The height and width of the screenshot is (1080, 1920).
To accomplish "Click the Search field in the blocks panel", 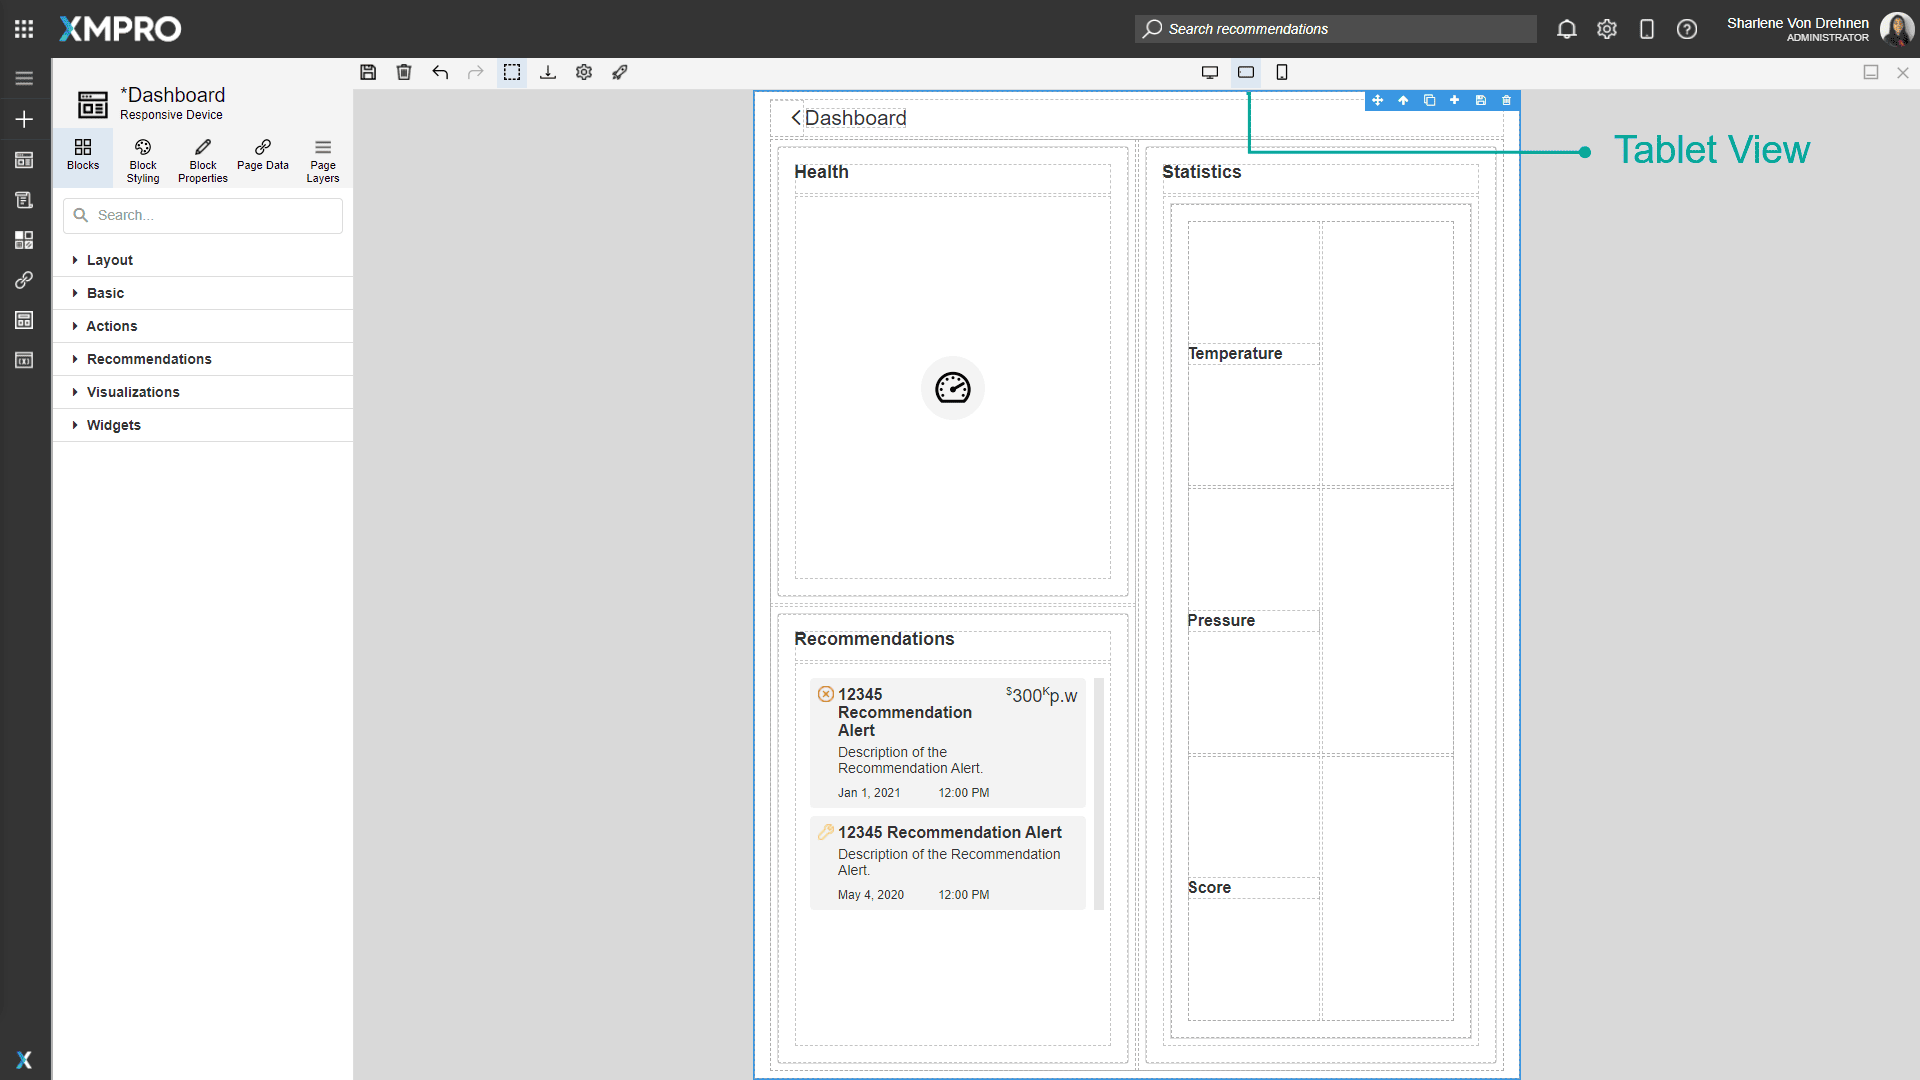I will (x=202, y=215).
